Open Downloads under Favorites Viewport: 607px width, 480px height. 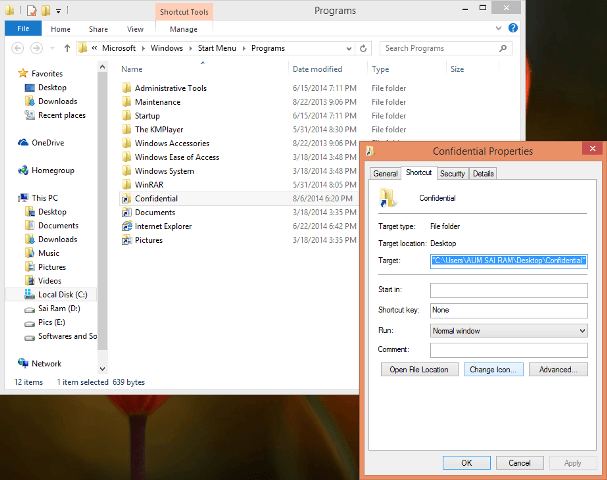pos(57,101)
